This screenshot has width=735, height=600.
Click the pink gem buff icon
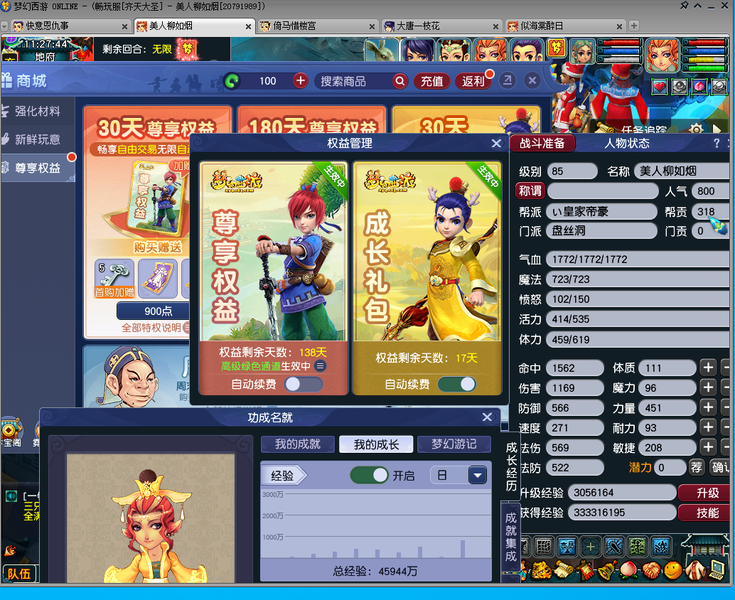click(699, 87)
